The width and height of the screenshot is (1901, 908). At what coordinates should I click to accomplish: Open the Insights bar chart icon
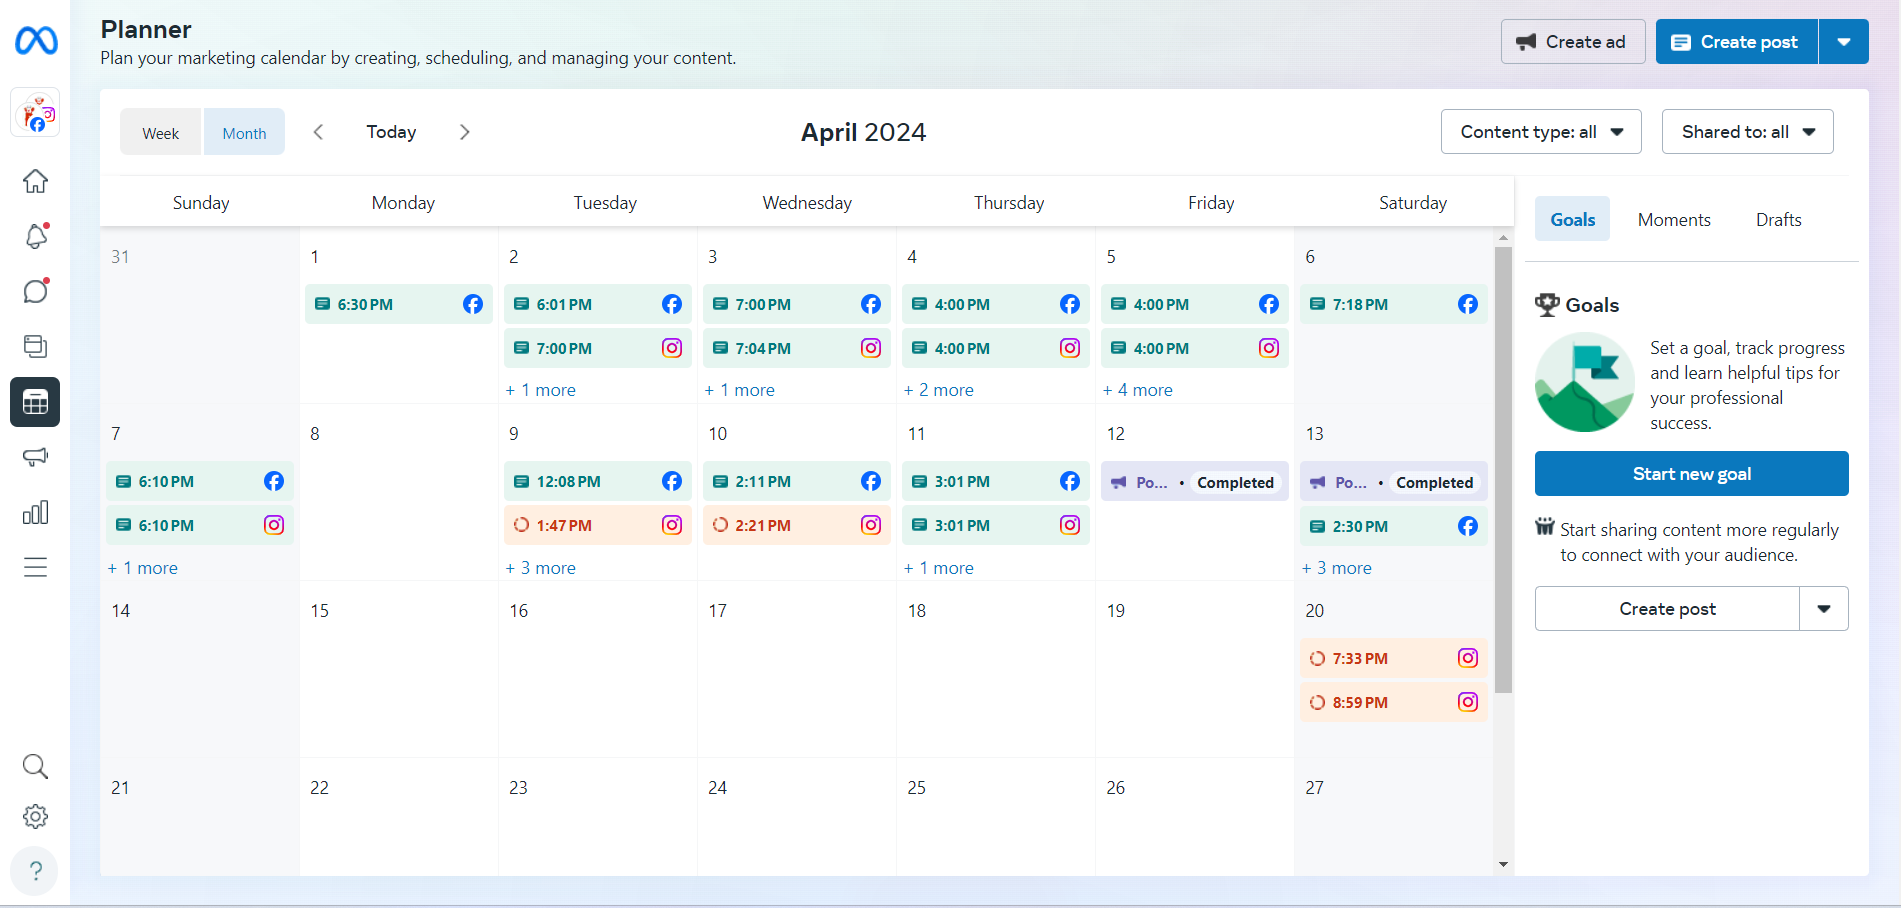[x=35, y=513]
